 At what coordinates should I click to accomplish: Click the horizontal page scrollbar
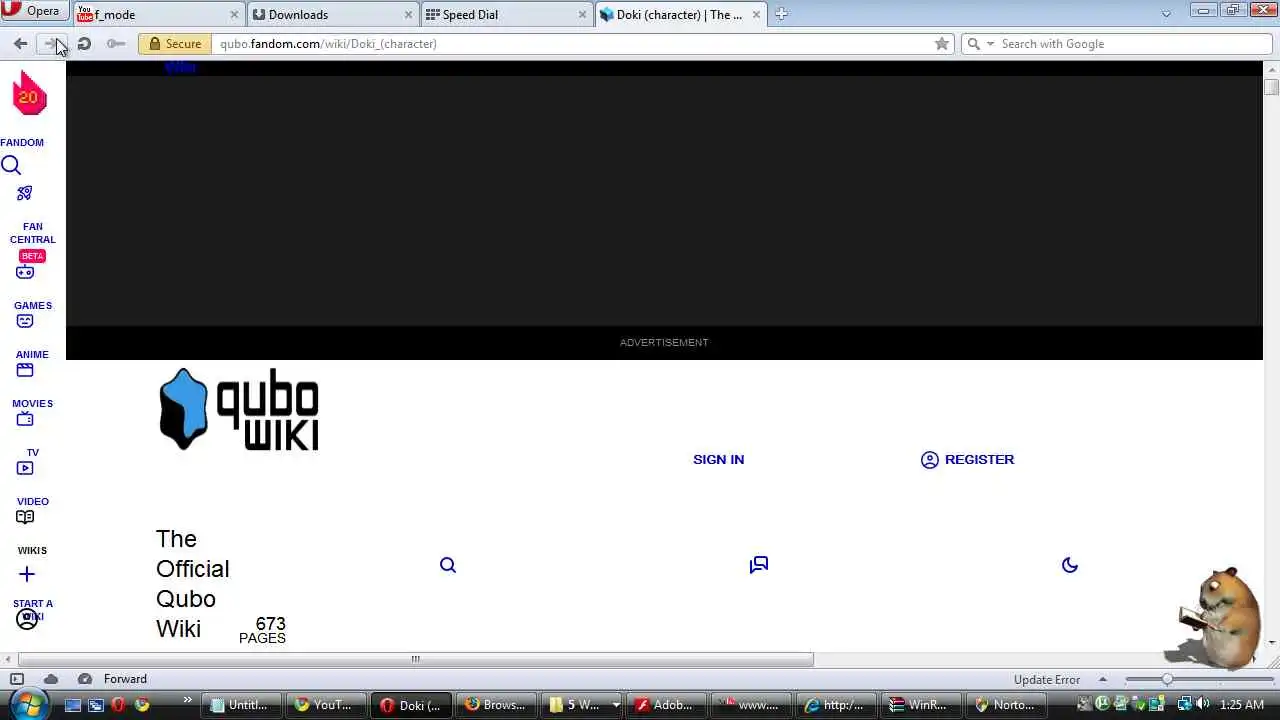point(415,659)
